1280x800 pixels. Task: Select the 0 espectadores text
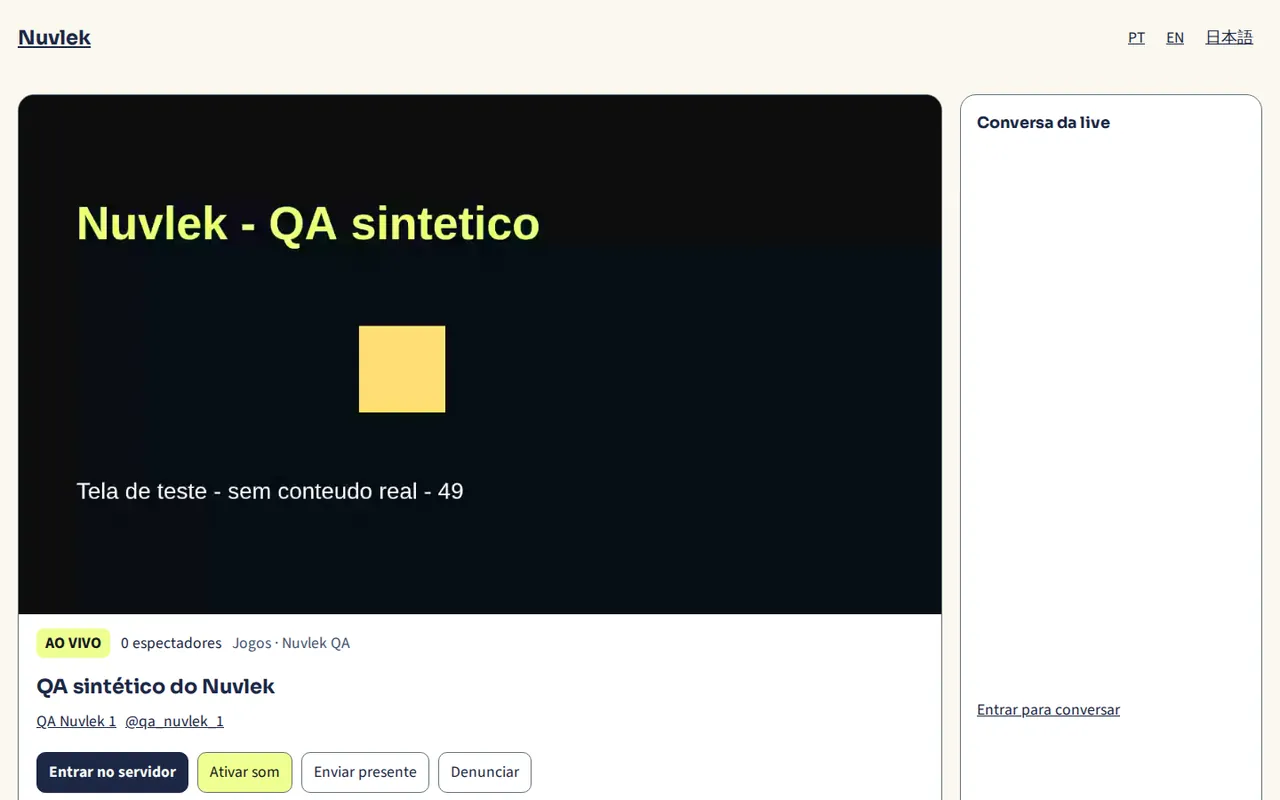(171, 643)
